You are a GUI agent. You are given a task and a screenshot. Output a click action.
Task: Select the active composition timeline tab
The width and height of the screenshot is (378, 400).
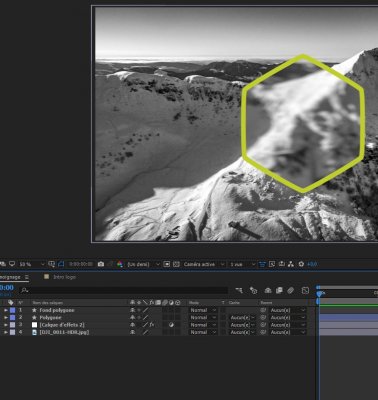(11, 277)
